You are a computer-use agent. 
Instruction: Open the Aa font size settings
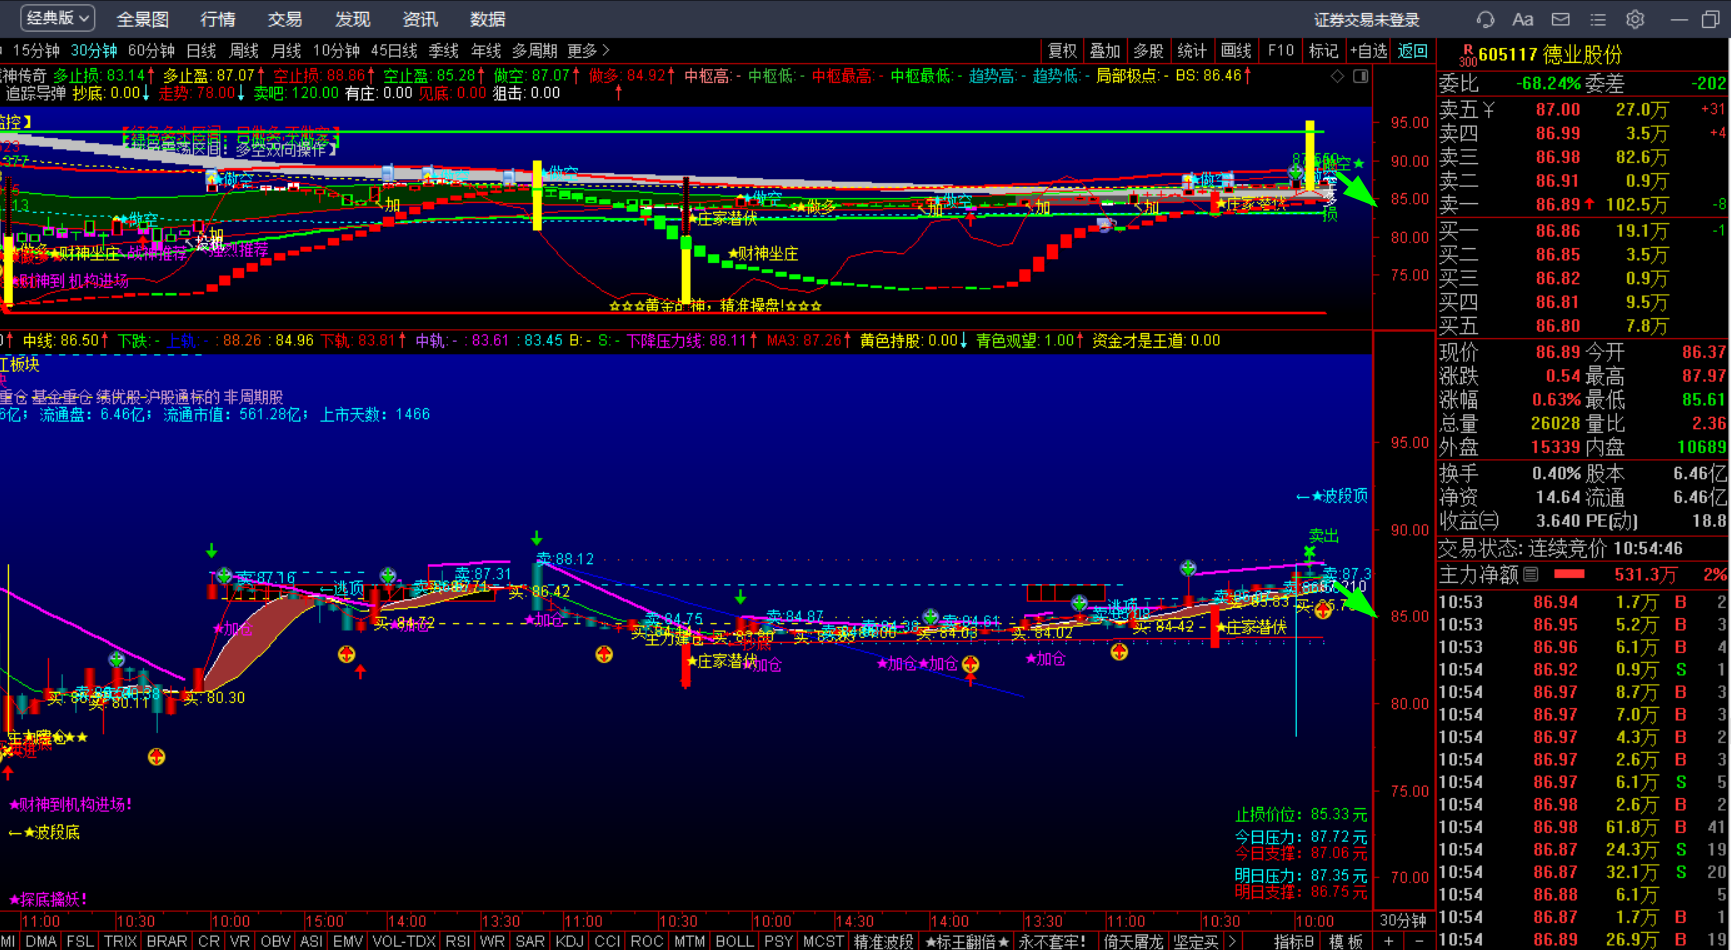click(x=1522, y=19)
